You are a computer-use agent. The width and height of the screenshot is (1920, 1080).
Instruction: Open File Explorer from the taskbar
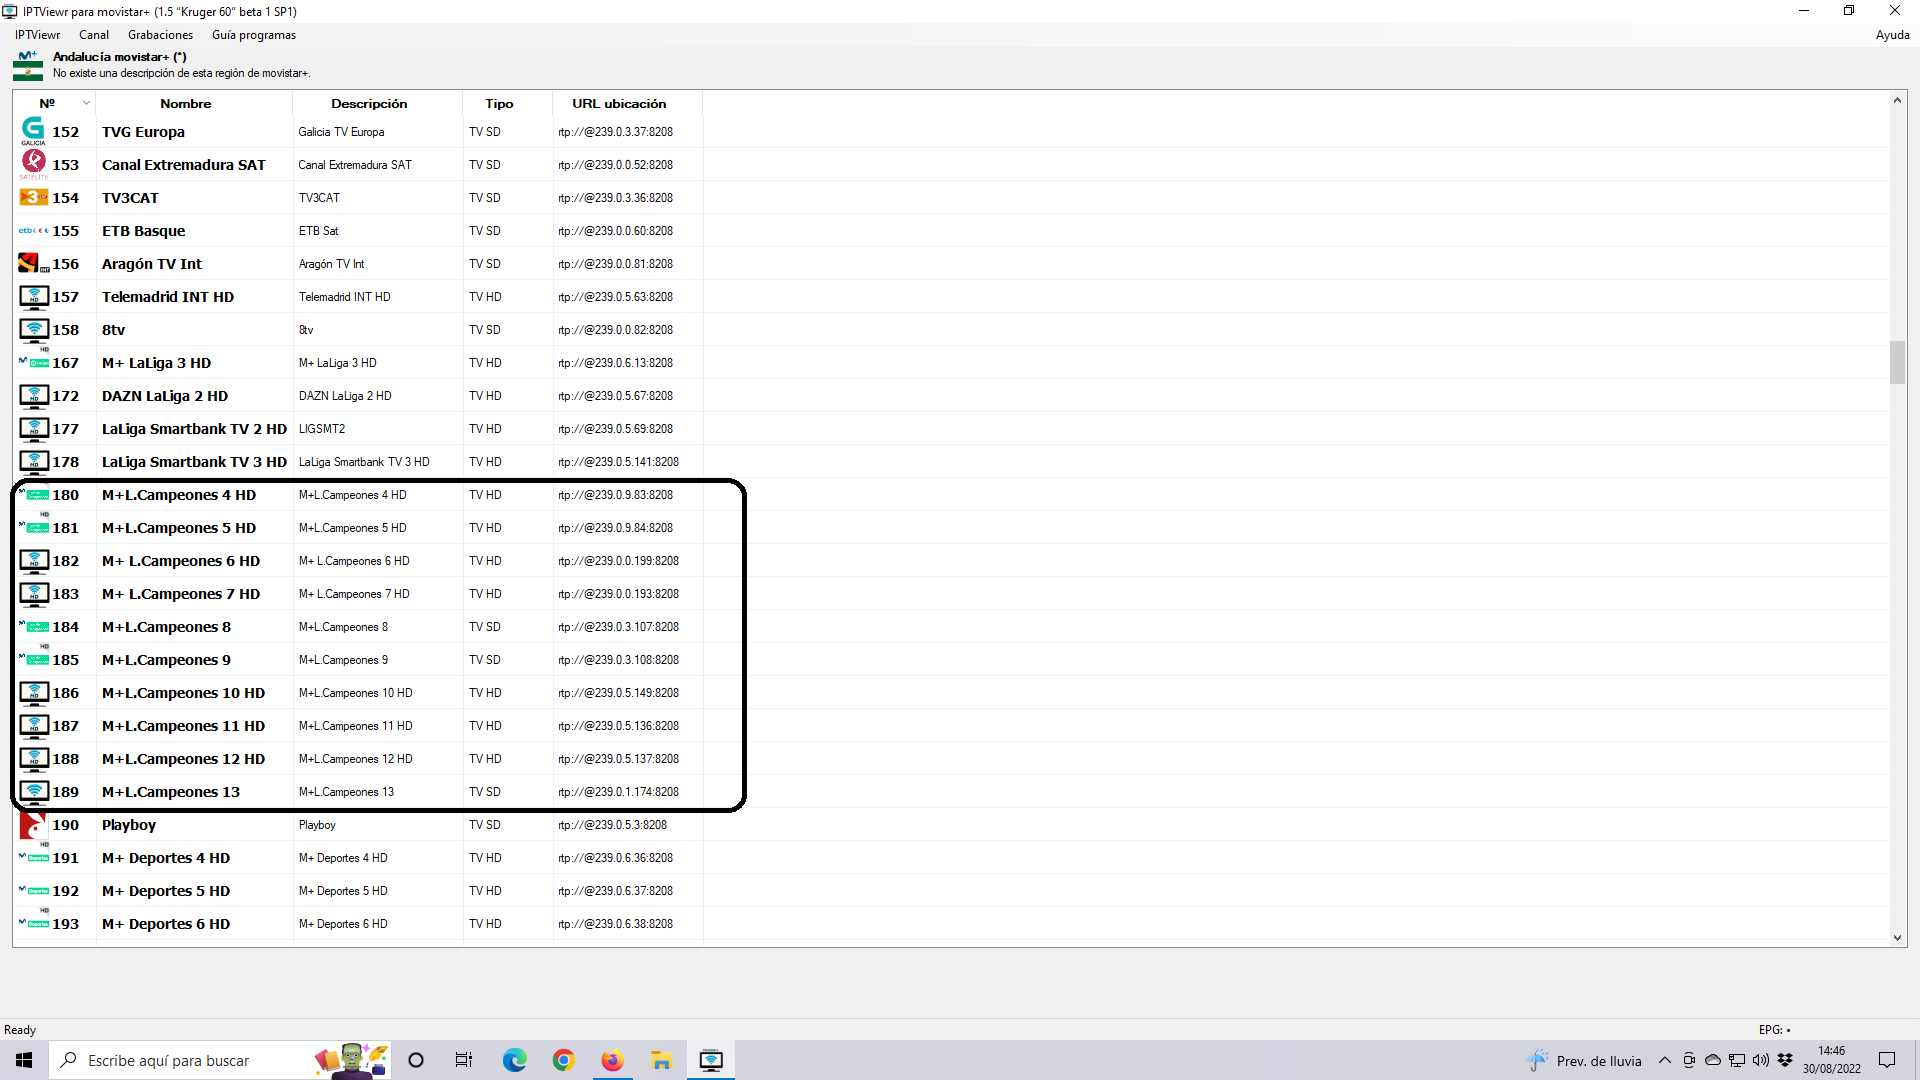click(661, 1060)
